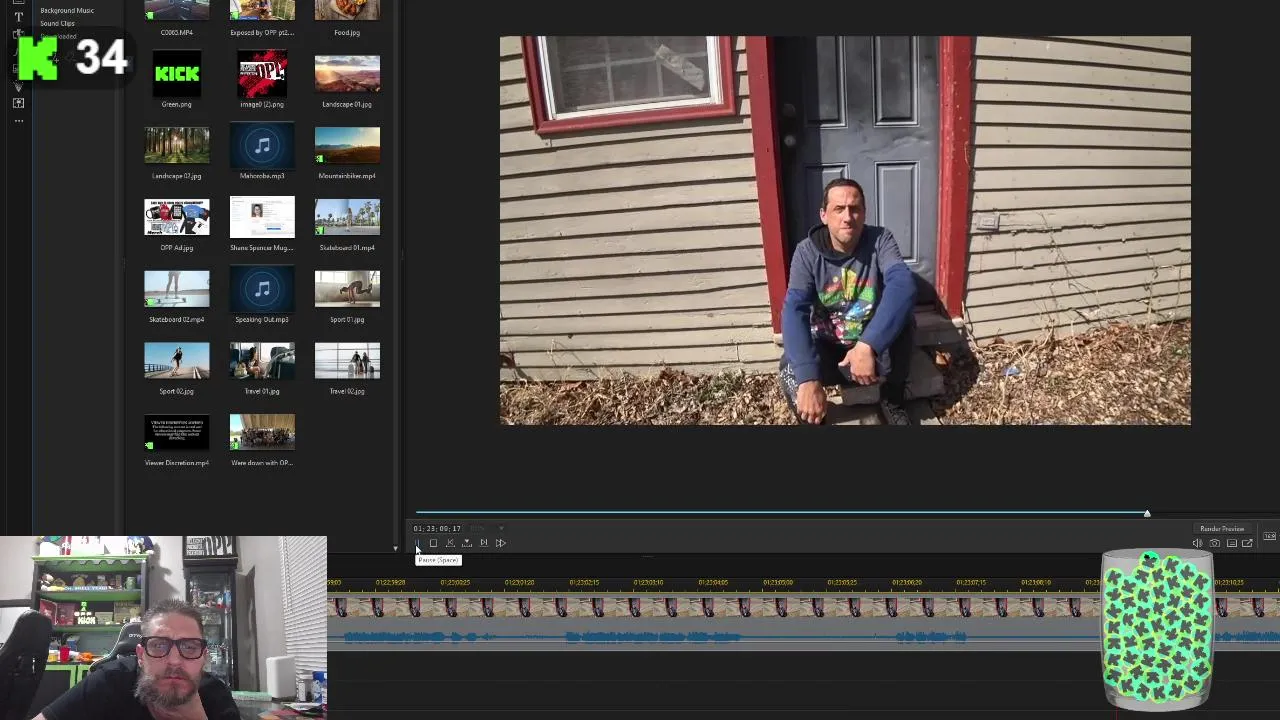Click the media library scroll down arrow

point(395,548)
